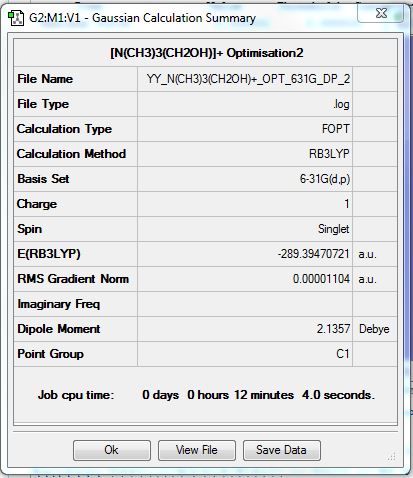Select the Charge value cell
The height and width of the screenshot is (478, 413).
245,204
